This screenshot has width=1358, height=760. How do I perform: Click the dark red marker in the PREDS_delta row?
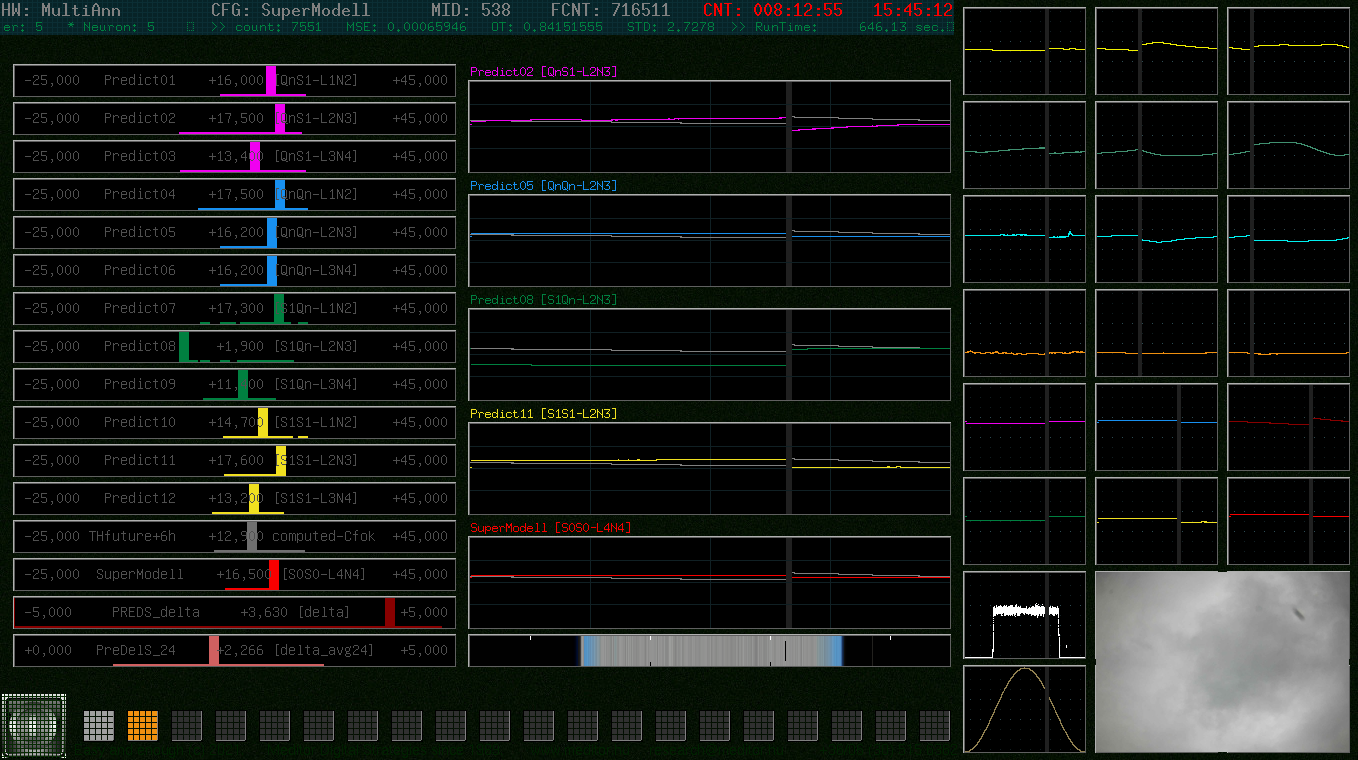click(390, 612)
